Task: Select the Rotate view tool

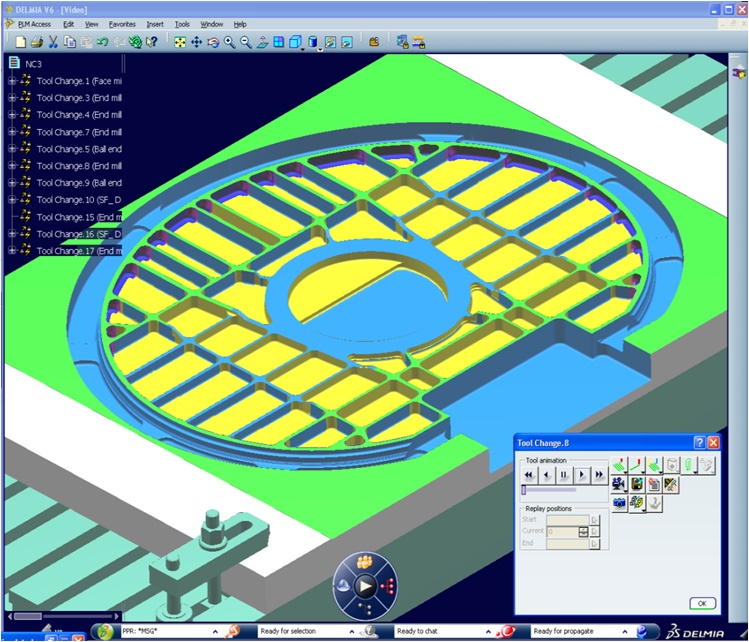Action: pyautogui.click(x=213, y=42)
